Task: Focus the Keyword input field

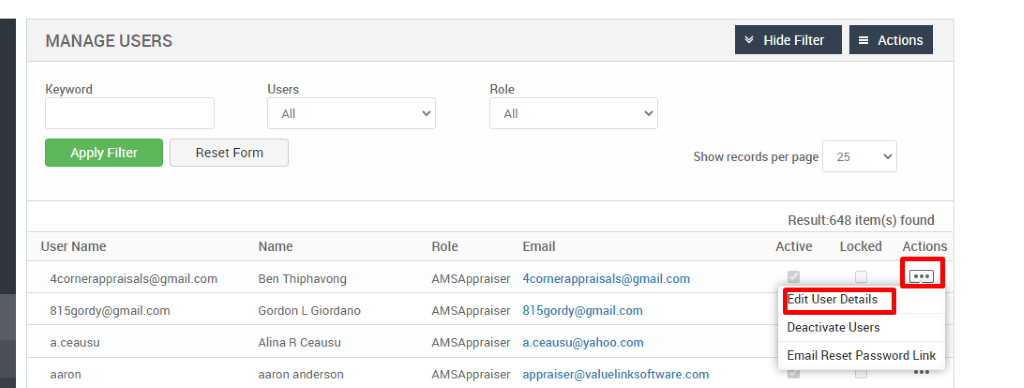Action: 129,113
